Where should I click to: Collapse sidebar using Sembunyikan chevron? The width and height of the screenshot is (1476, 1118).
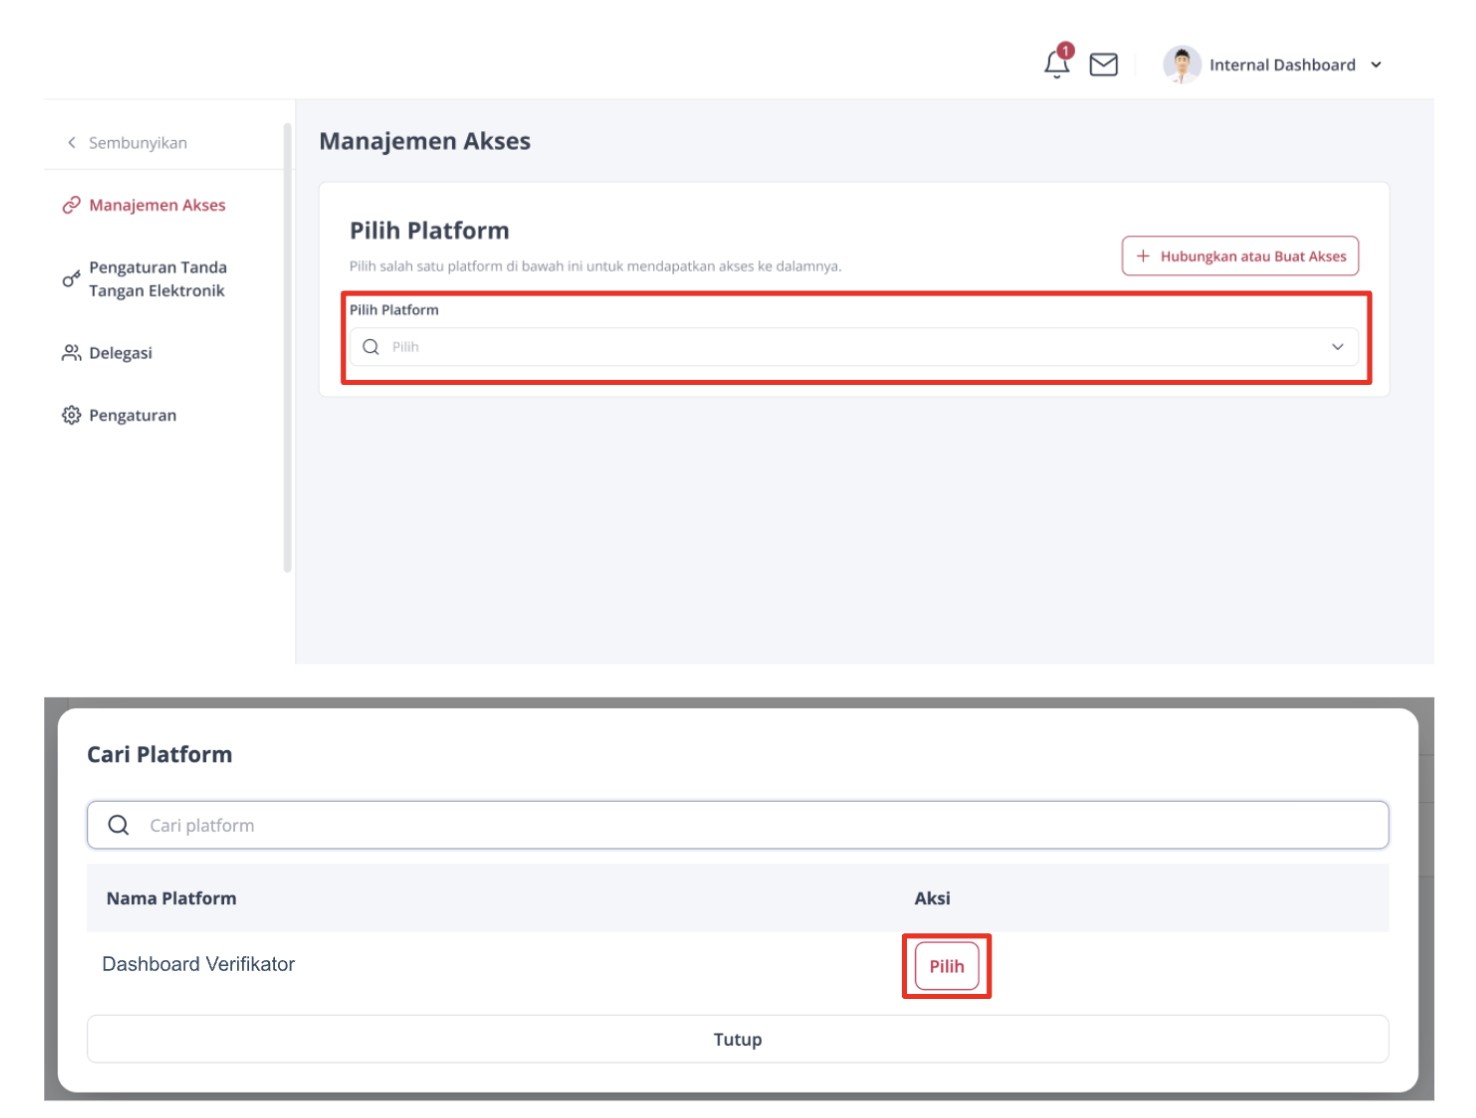pos(71,143)
